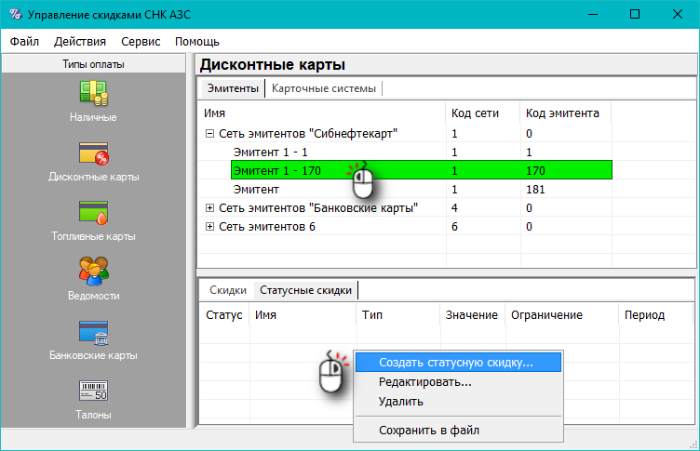Click the Код эмитента column header
The image size is (700, 451).
[562, 113]
